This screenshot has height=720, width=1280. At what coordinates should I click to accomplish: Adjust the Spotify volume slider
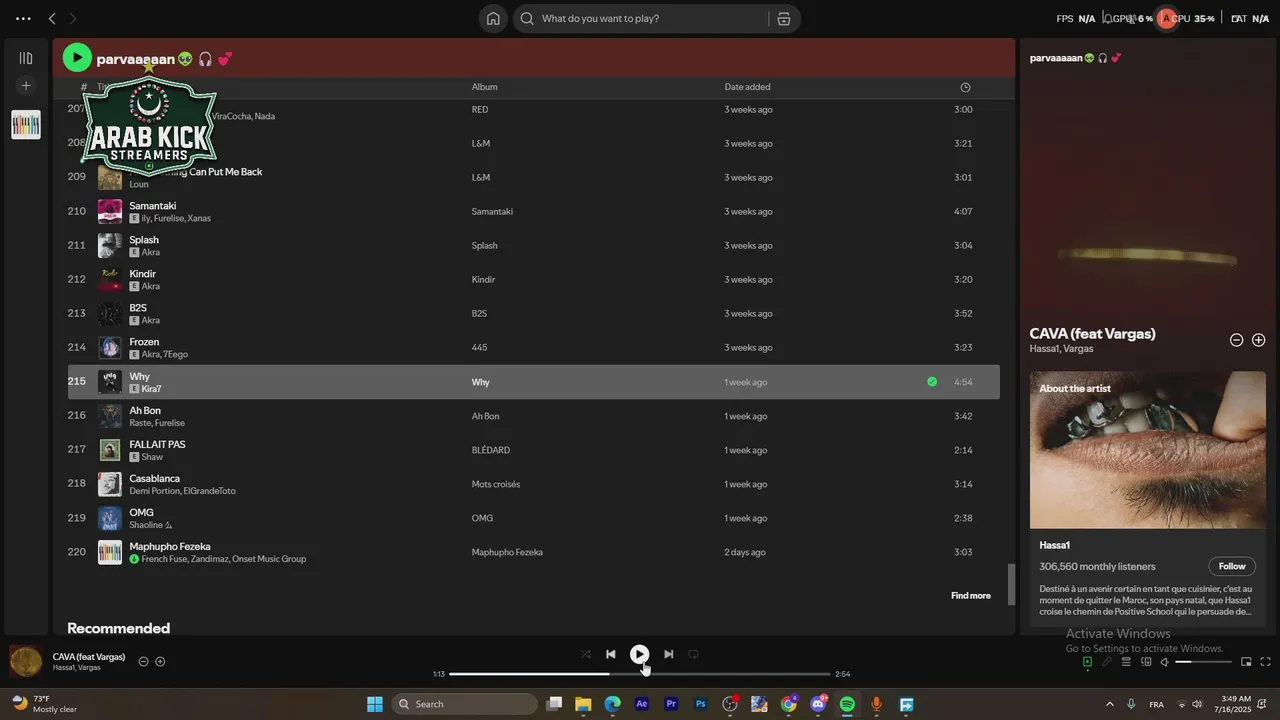[1203, 662]
